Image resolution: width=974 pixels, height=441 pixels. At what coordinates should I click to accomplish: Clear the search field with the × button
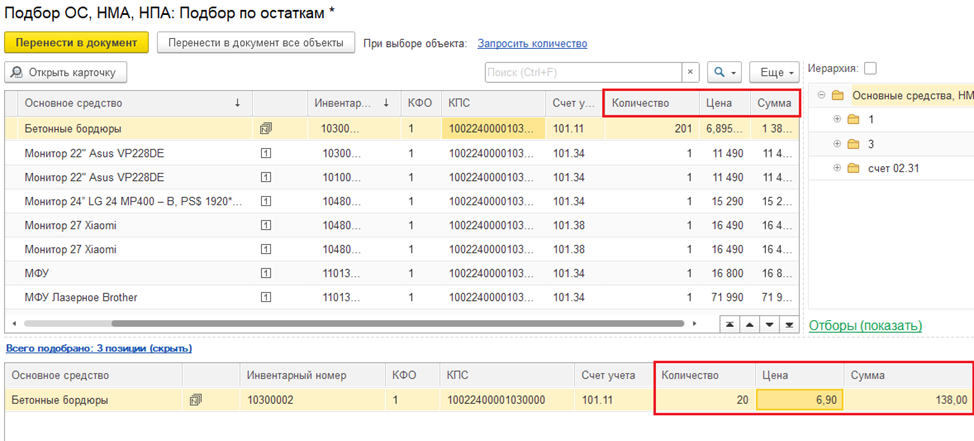click(690, 72)
